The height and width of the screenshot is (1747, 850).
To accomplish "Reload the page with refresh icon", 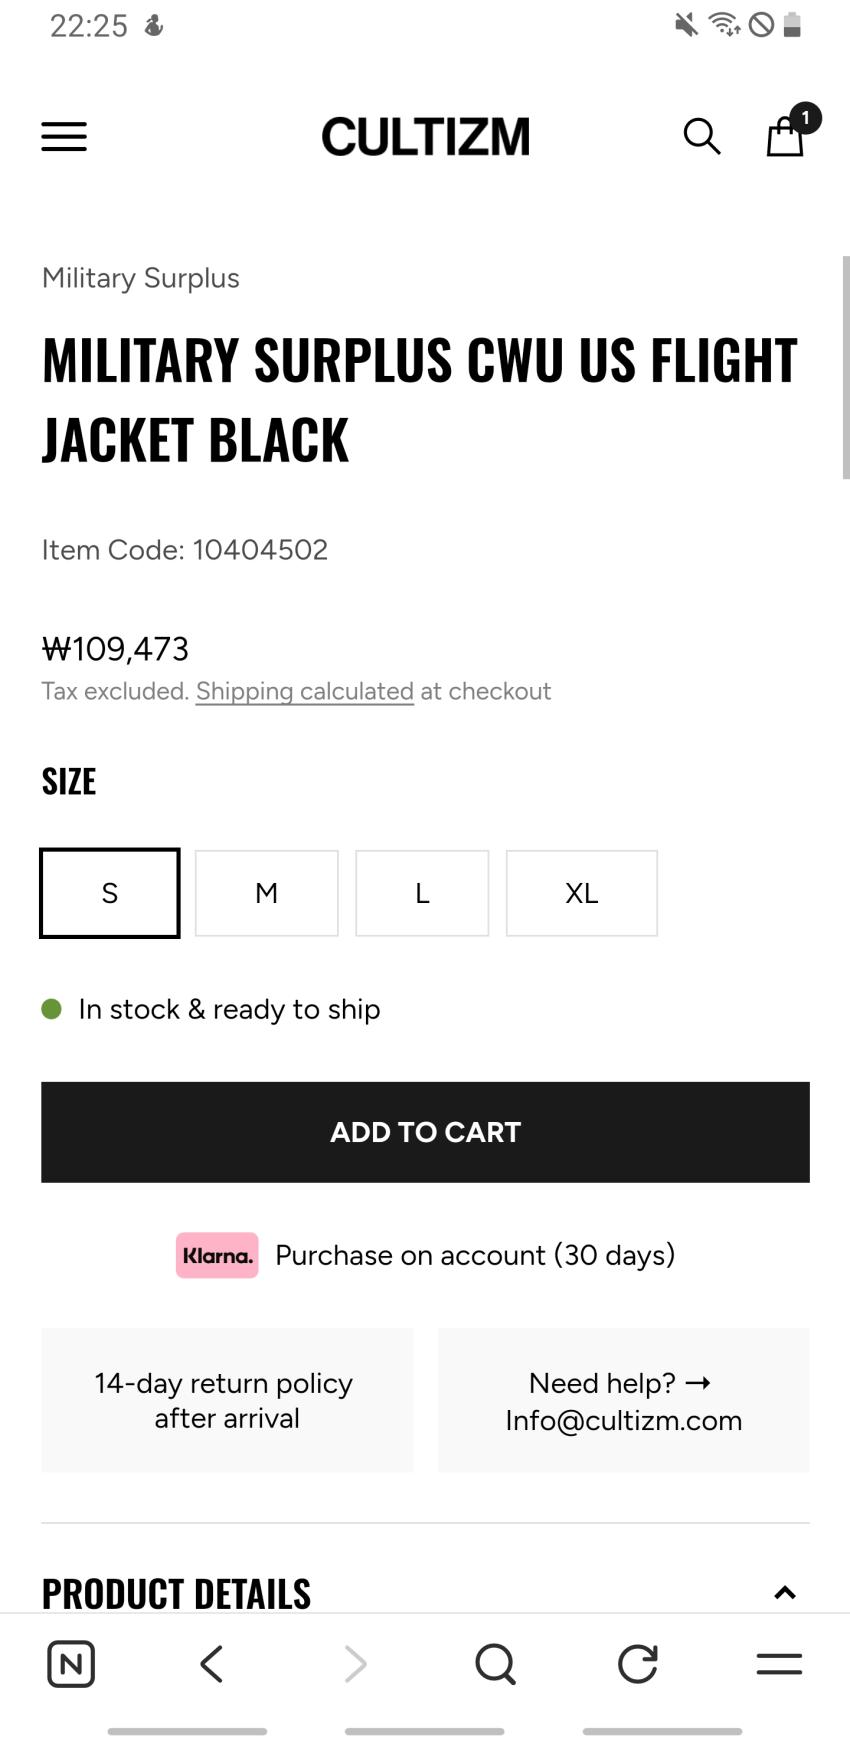I will coord(637,1664).
